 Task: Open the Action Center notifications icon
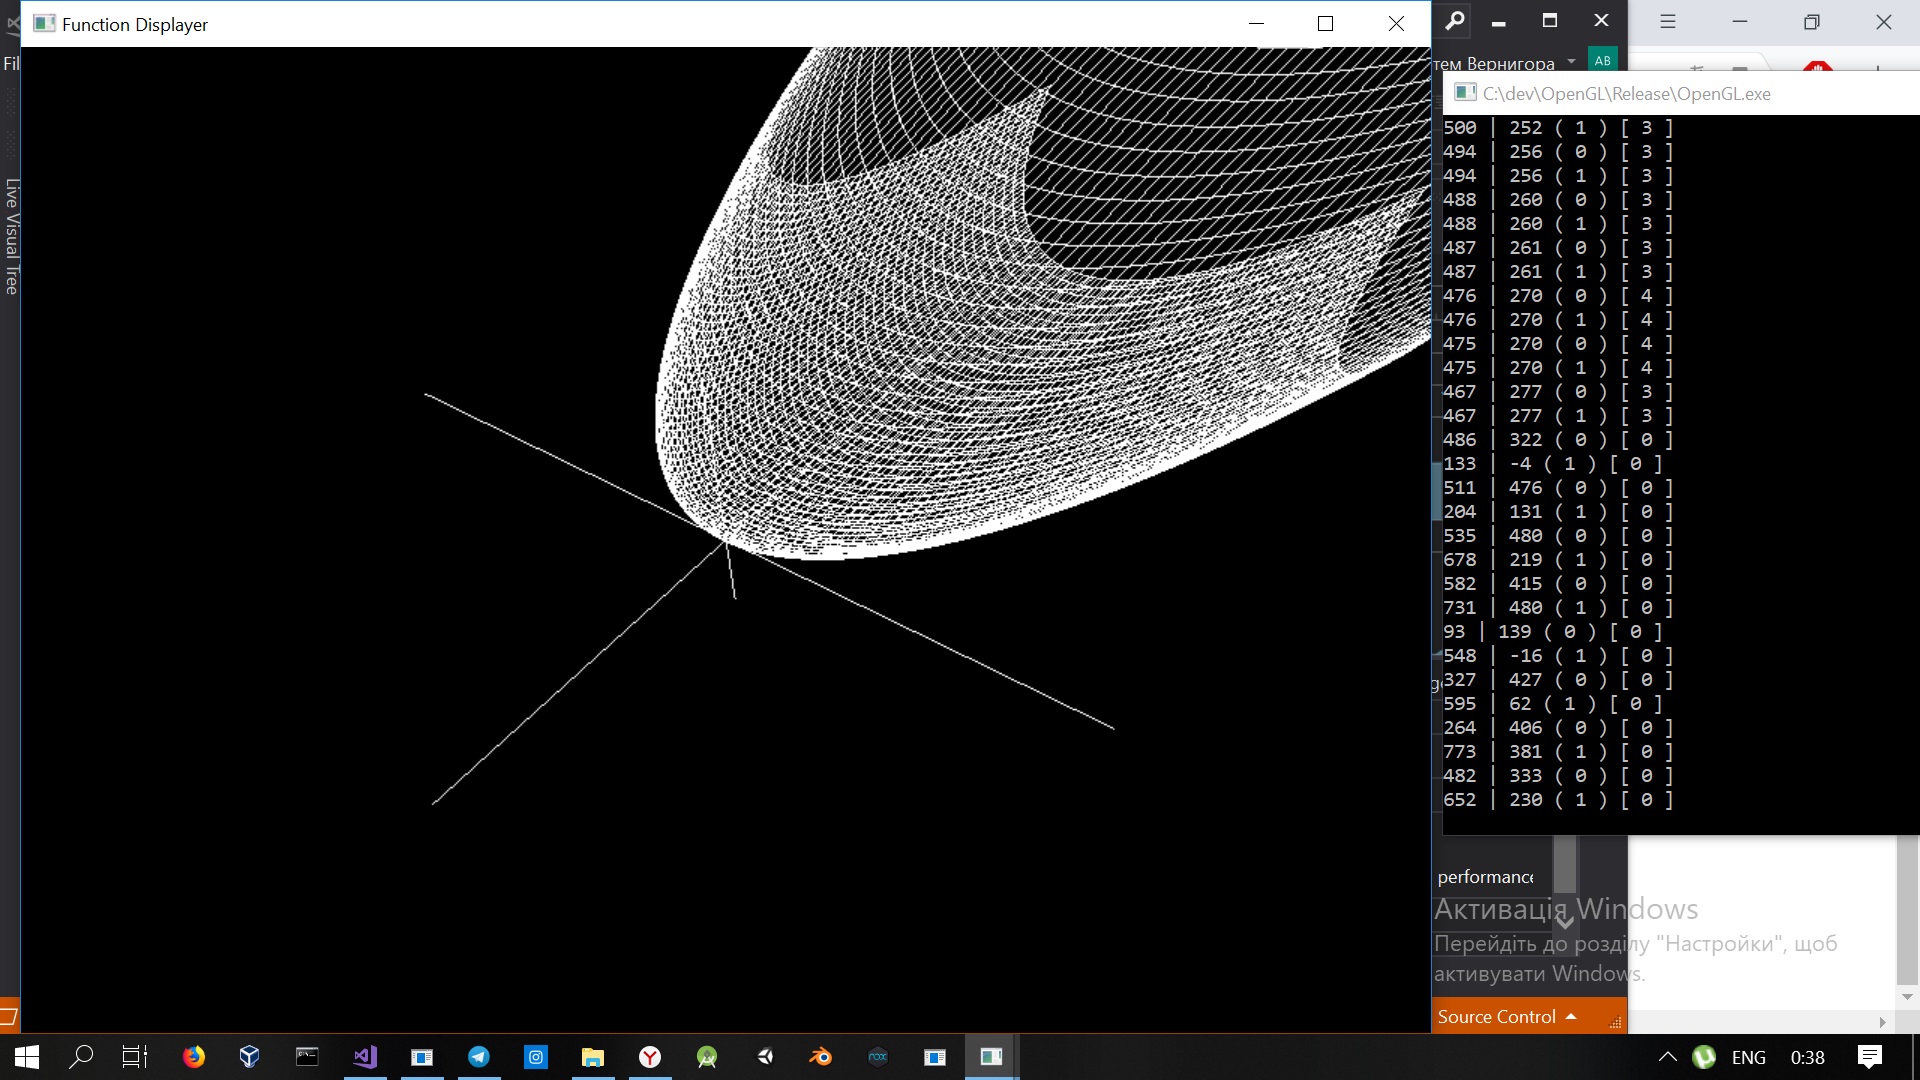coord(1870,1057)
